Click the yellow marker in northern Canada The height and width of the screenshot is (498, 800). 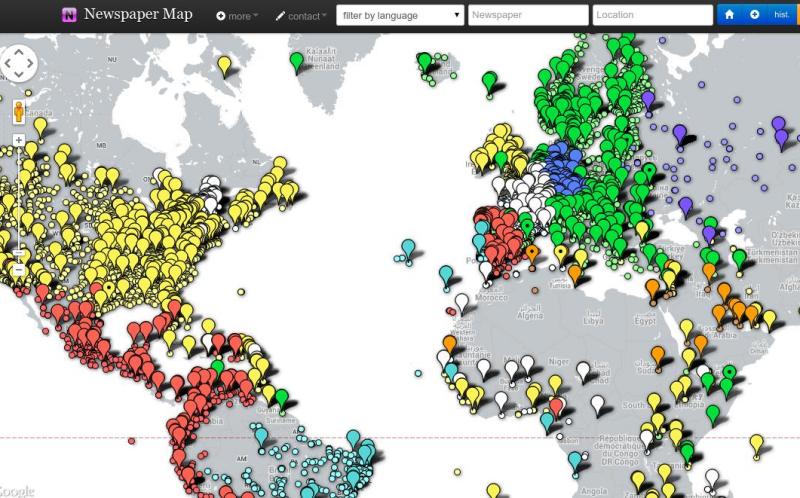click(x=224, y=64)
